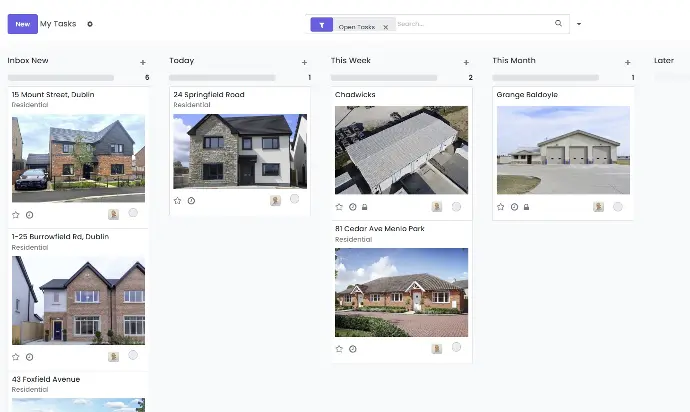Star the Chadwicks card
The width and height of the screenshot is (690, 412).
[x=339, y=207]
